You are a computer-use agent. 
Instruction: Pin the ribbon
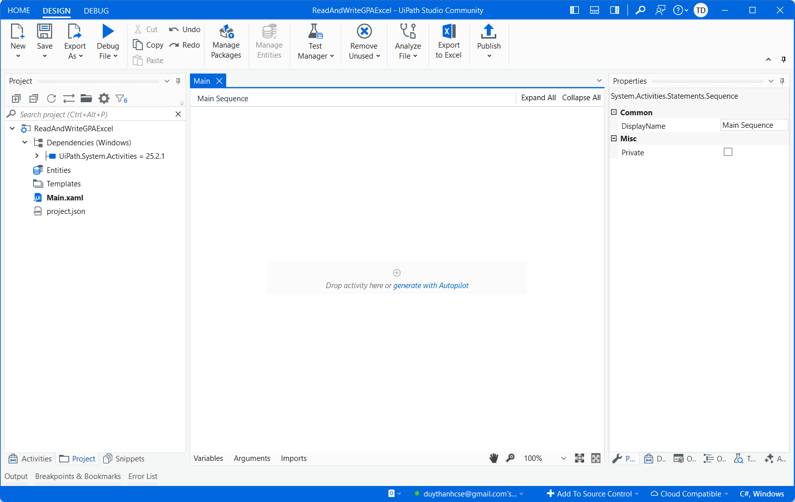[x=783, y=60]
